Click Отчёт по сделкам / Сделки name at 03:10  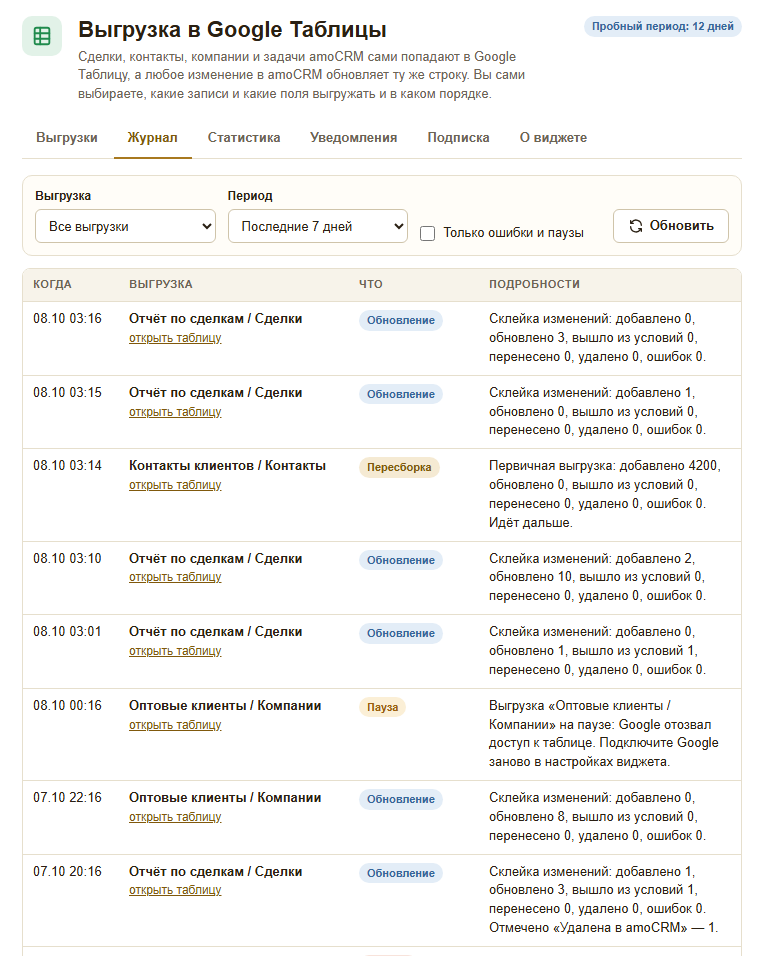215,558
